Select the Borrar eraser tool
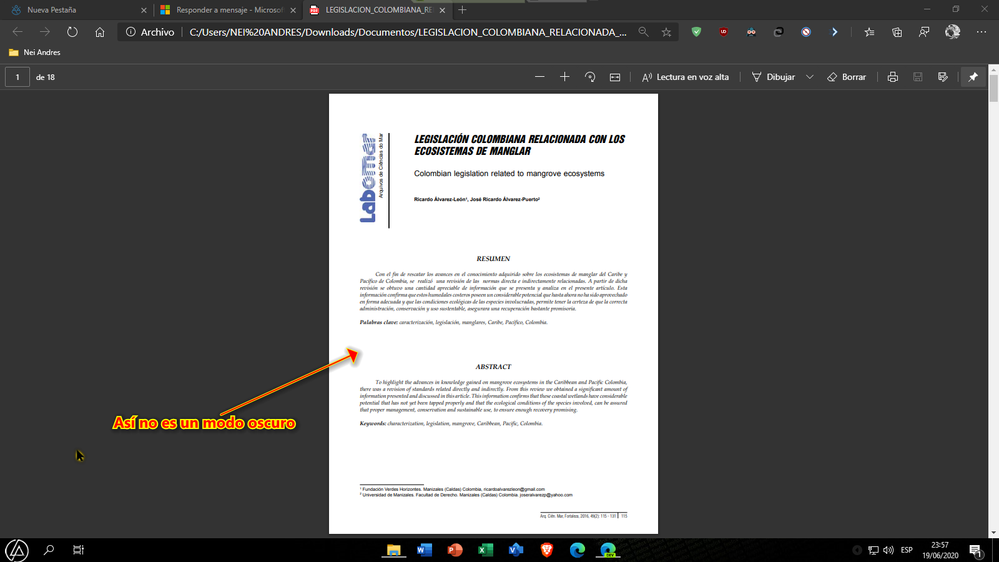 (x=847, y=77)
